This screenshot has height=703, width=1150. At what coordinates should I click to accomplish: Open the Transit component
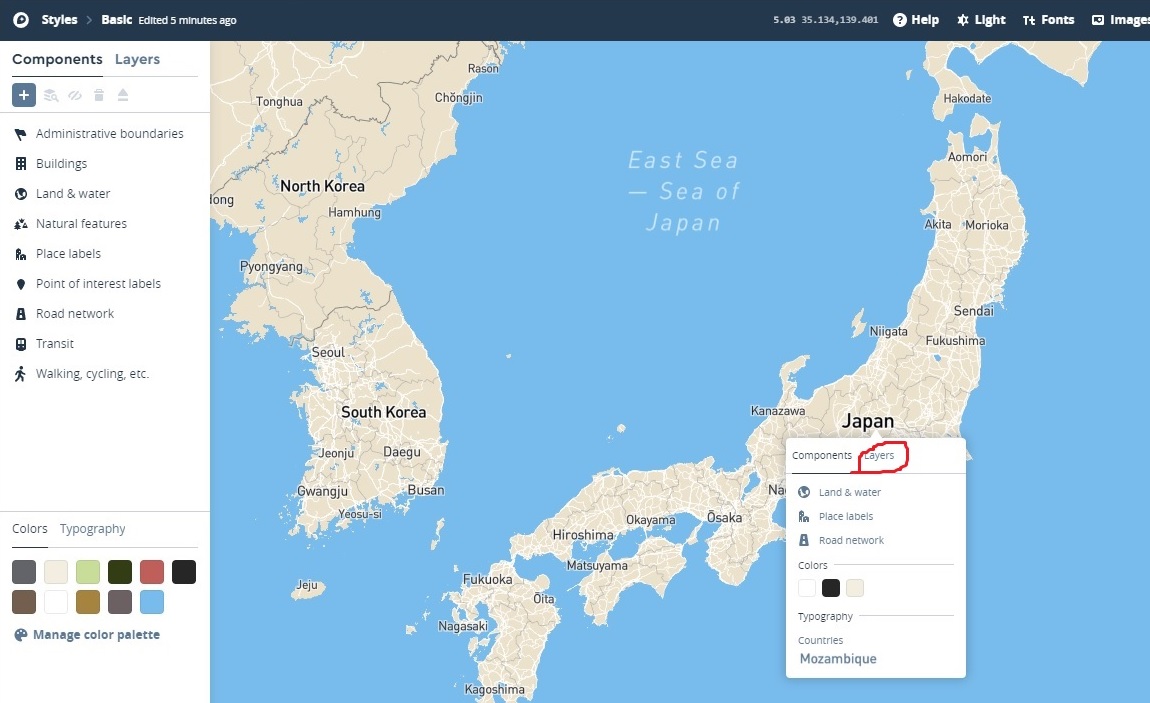pyautogui.click(x=55, y=343)
